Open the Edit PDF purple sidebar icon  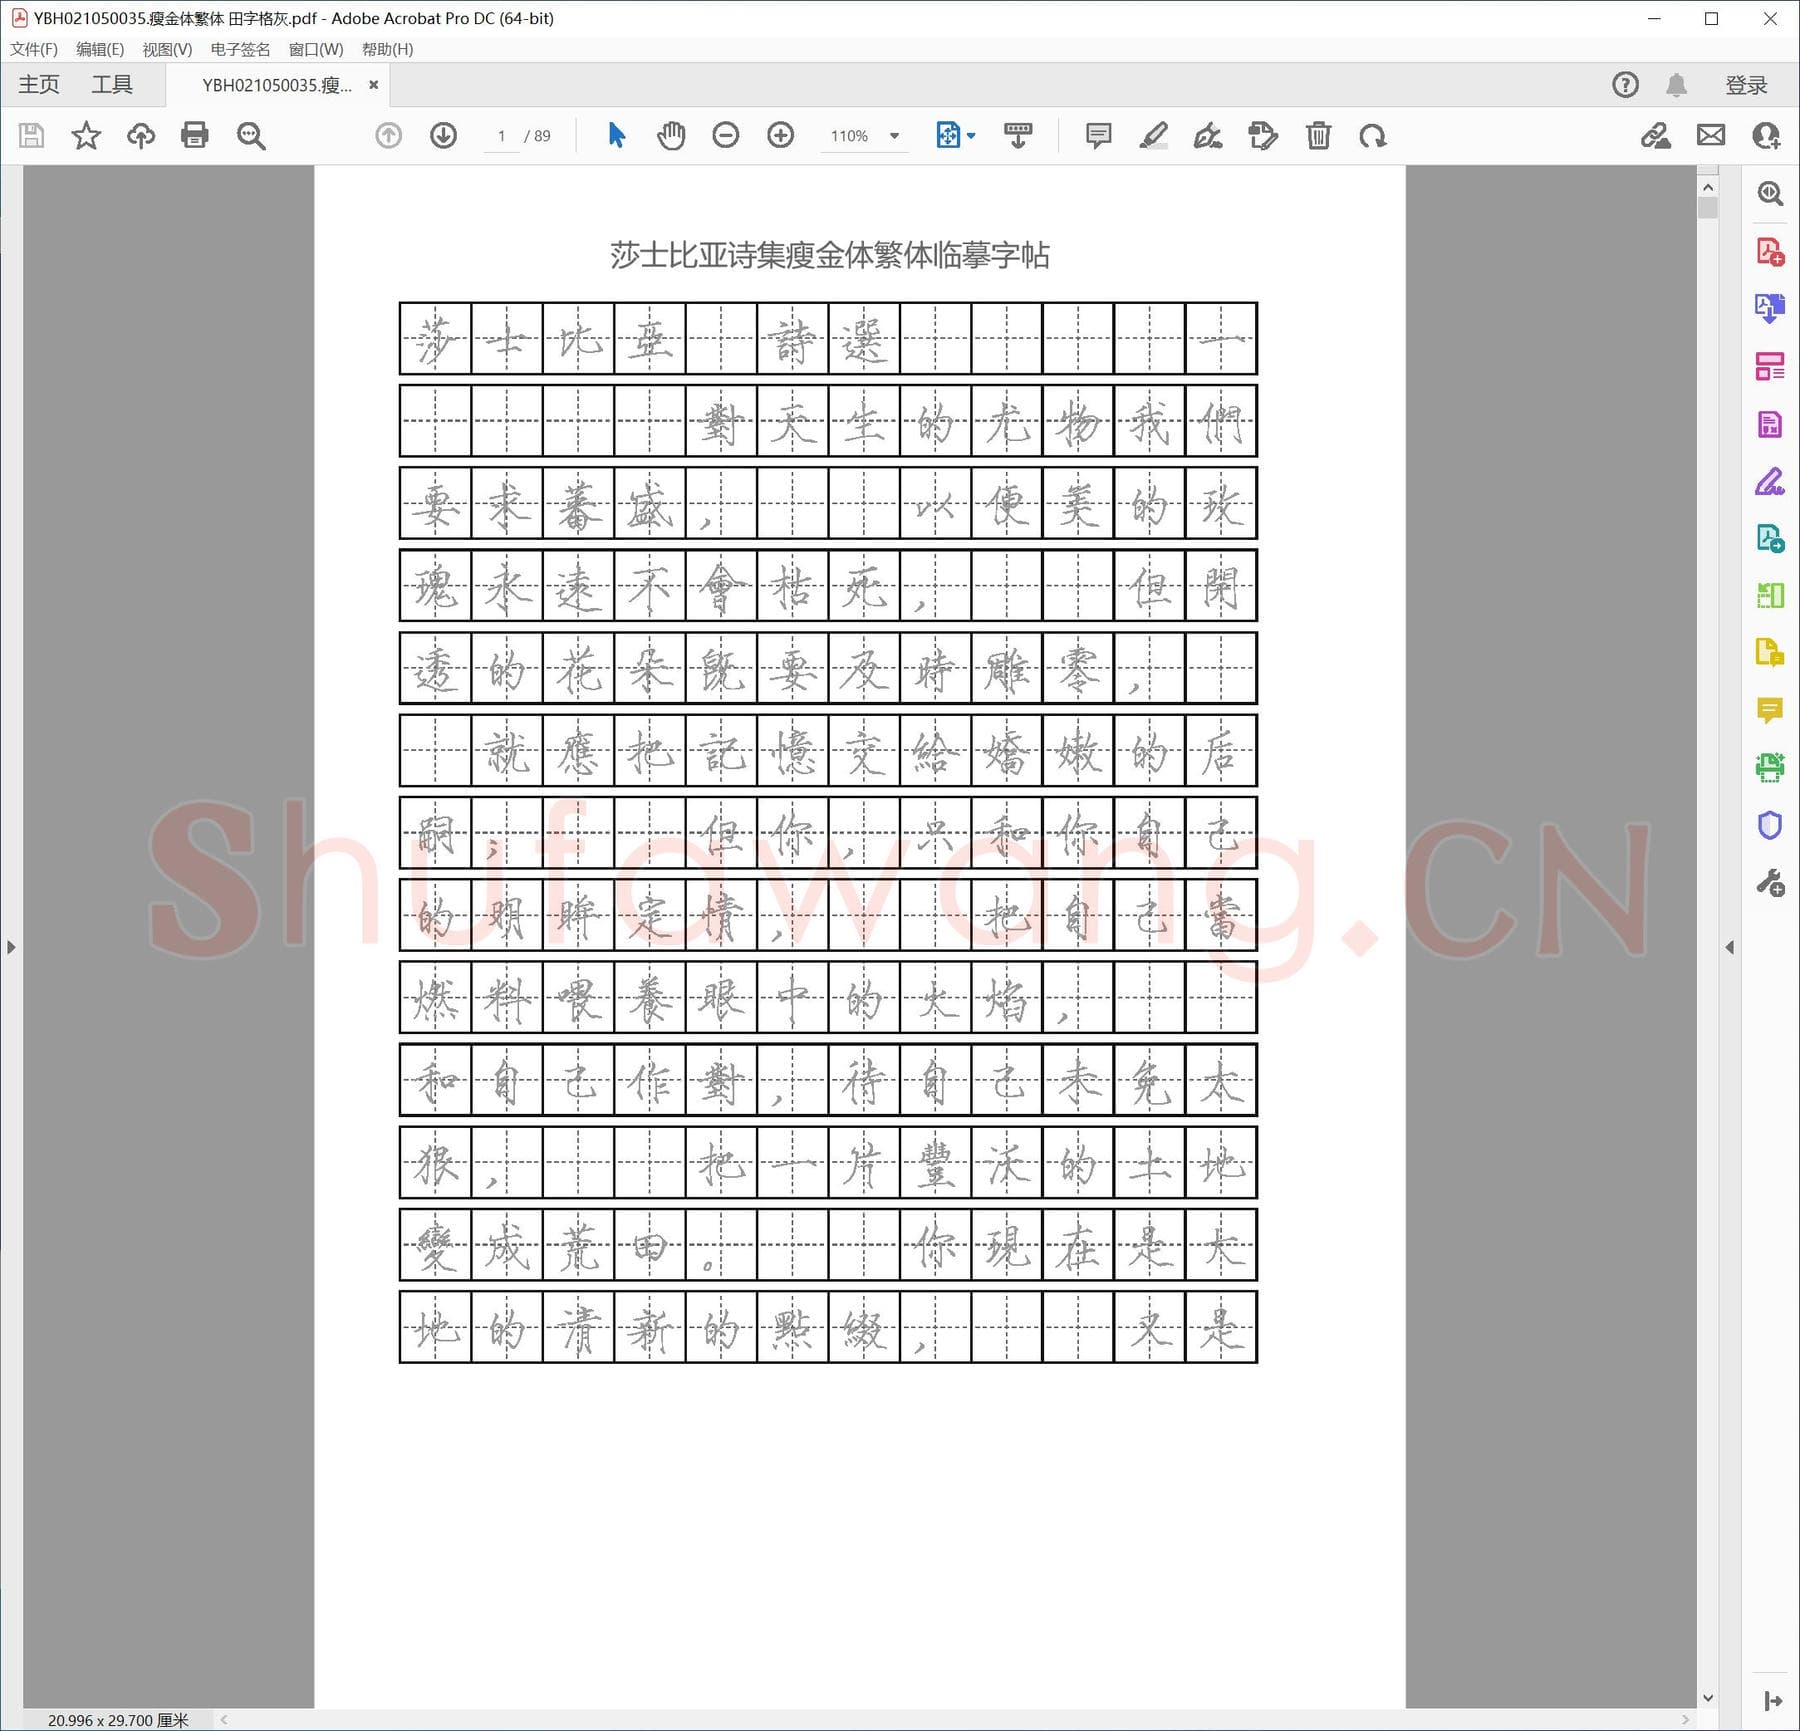(x=1770, y=424)
